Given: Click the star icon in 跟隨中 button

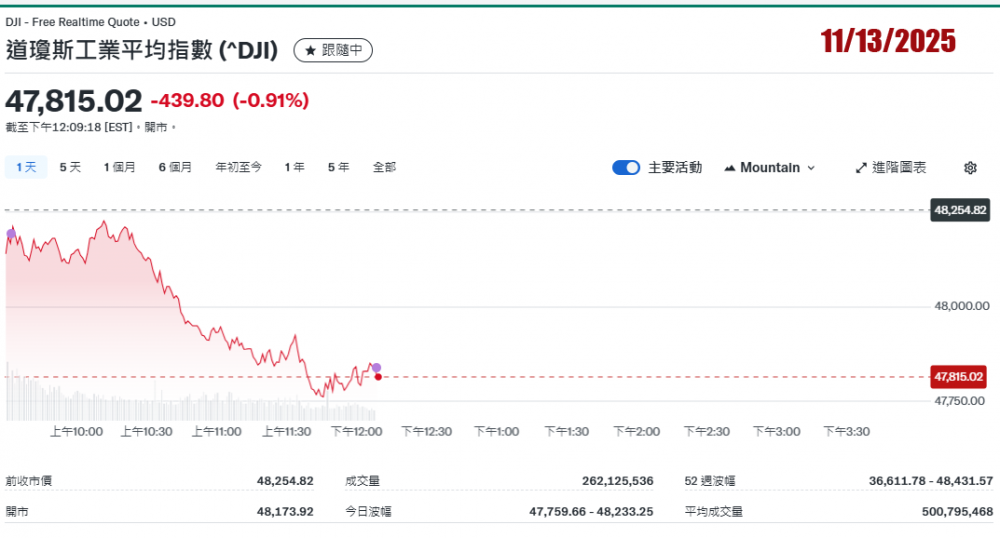Looking at the screenshot, I should [x=310, y=50].
